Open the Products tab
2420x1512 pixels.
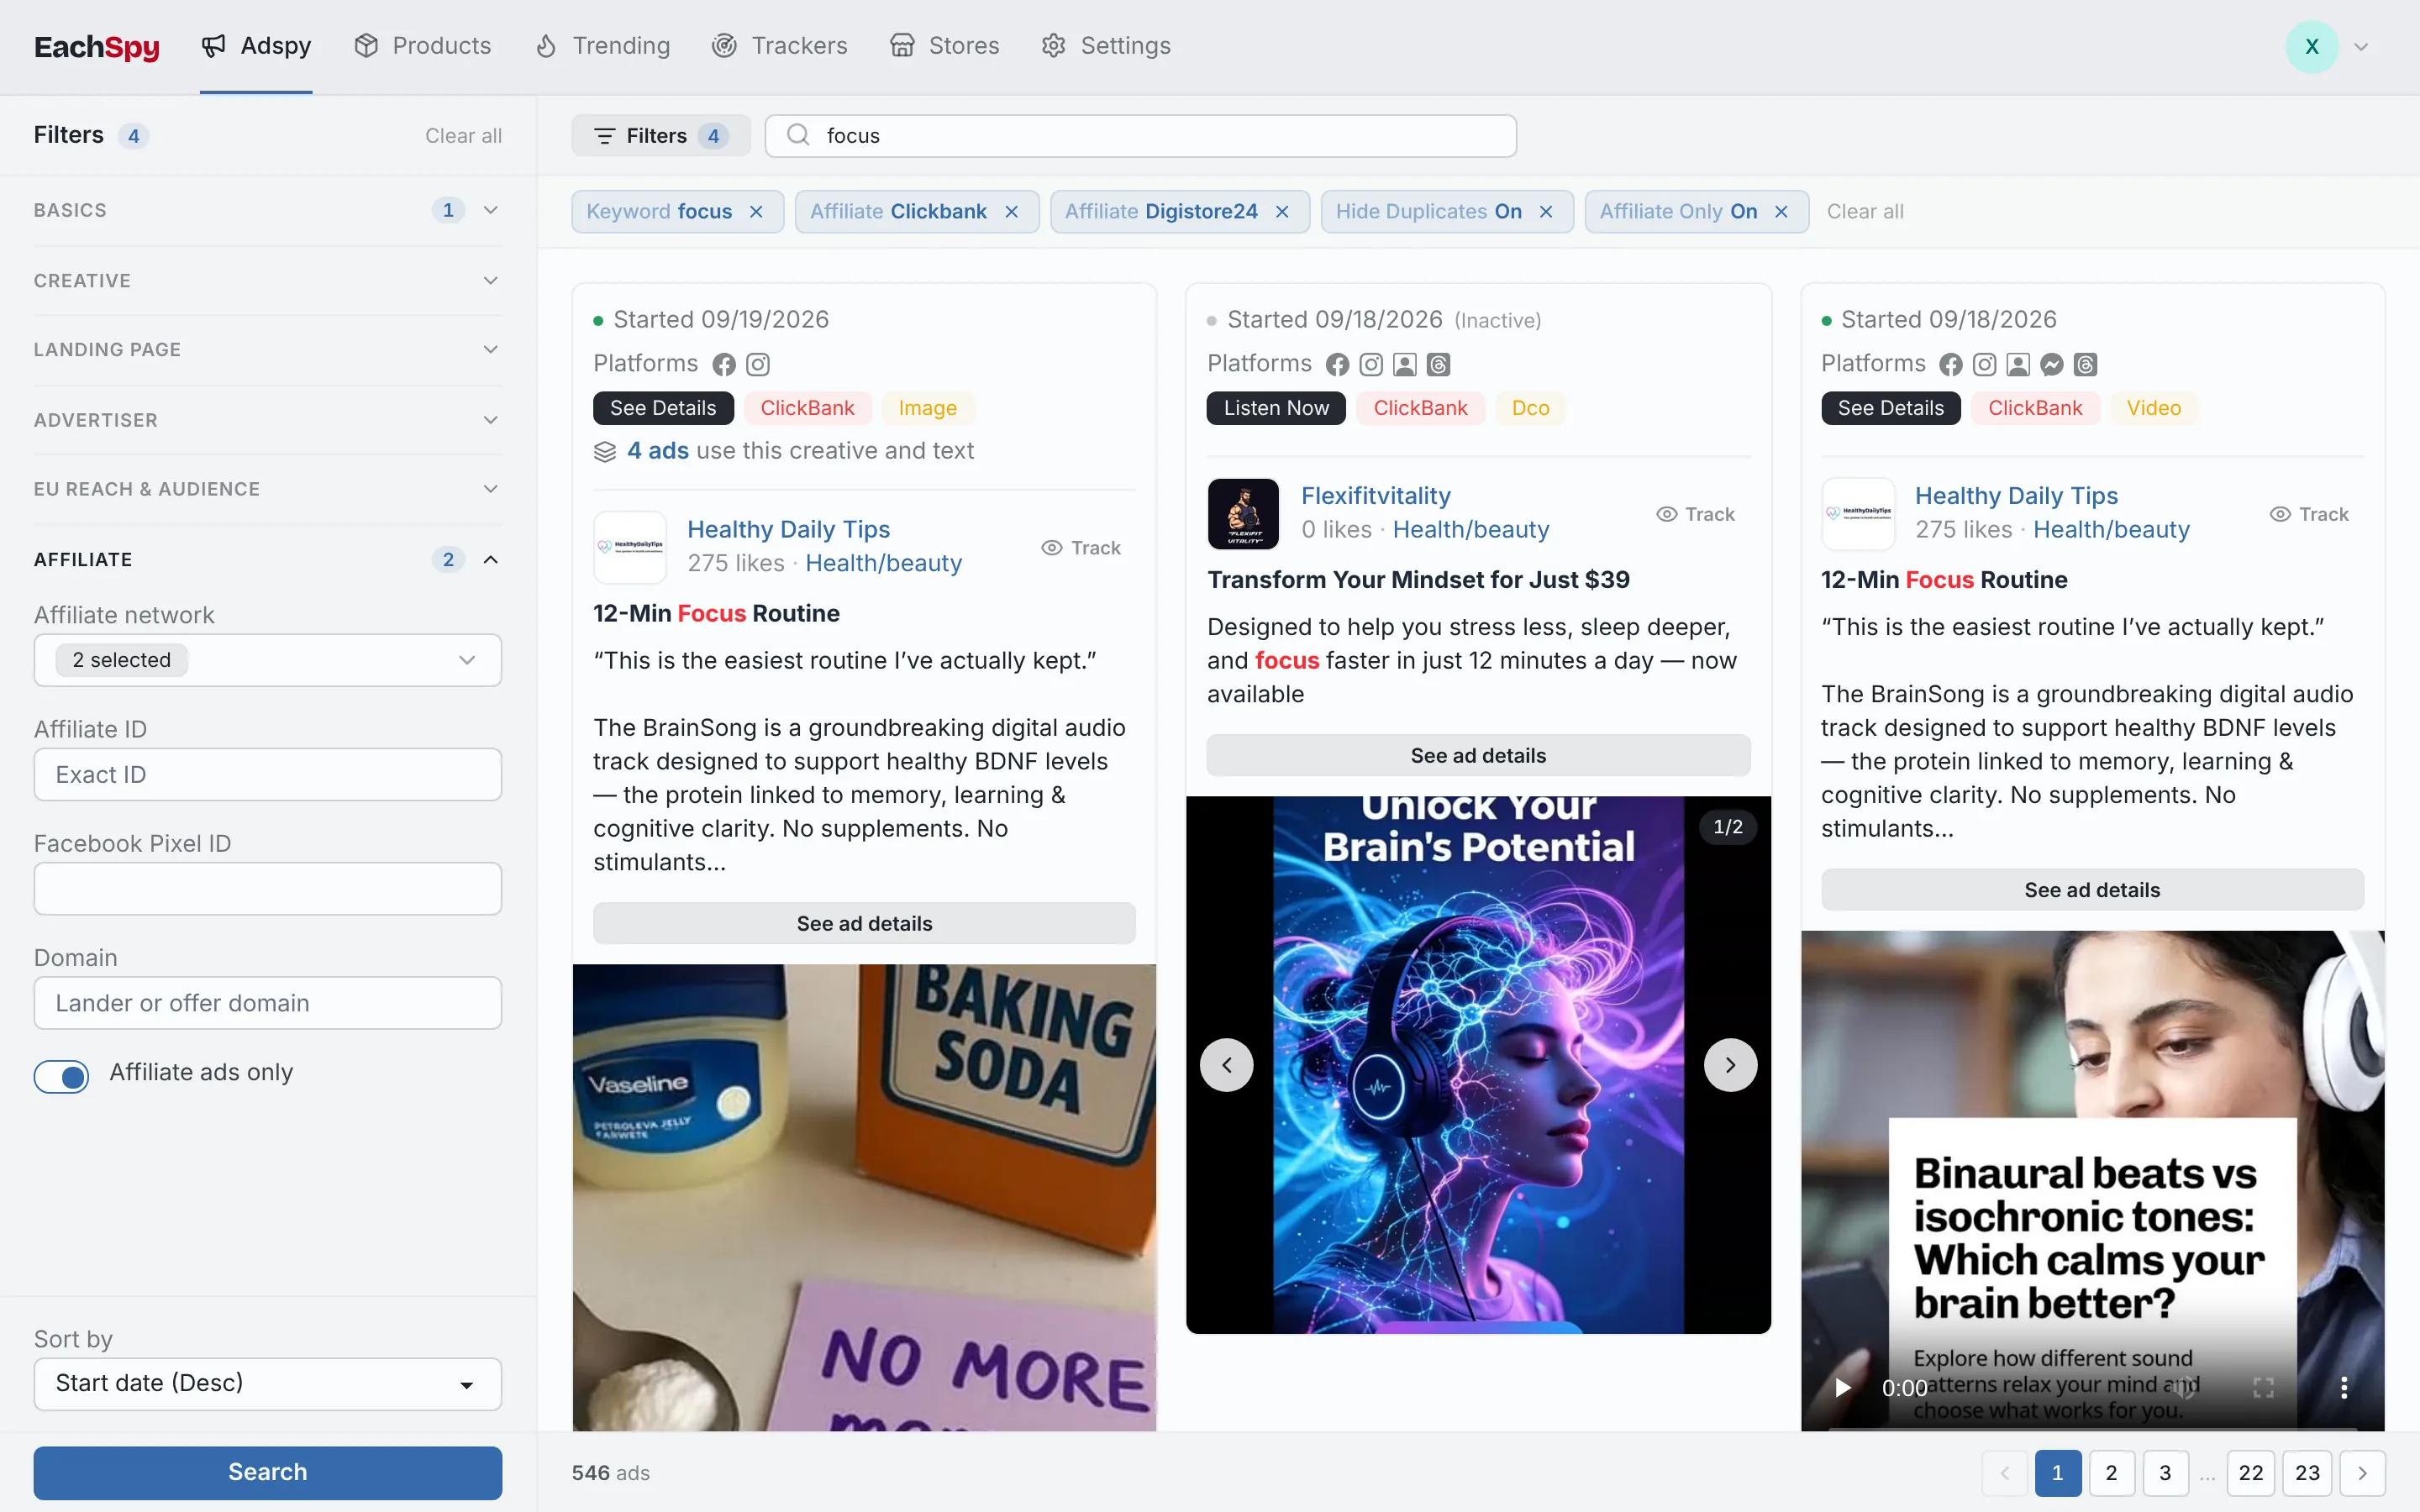(x=423, y=46)
